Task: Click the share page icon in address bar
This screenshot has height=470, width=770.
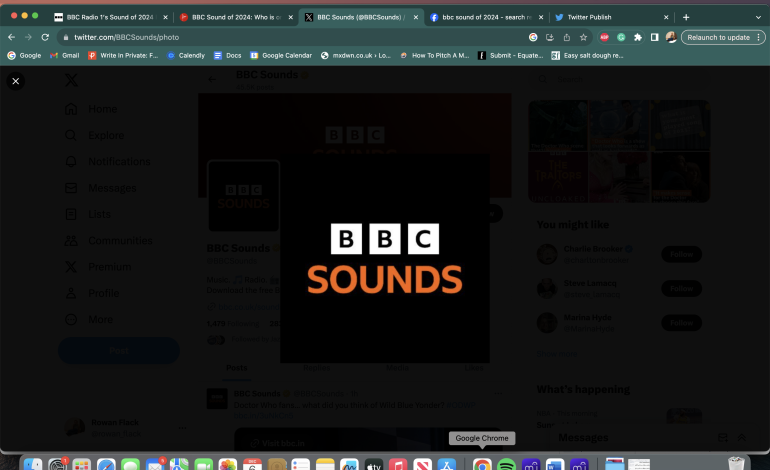Action: click(x=567, y=37)
